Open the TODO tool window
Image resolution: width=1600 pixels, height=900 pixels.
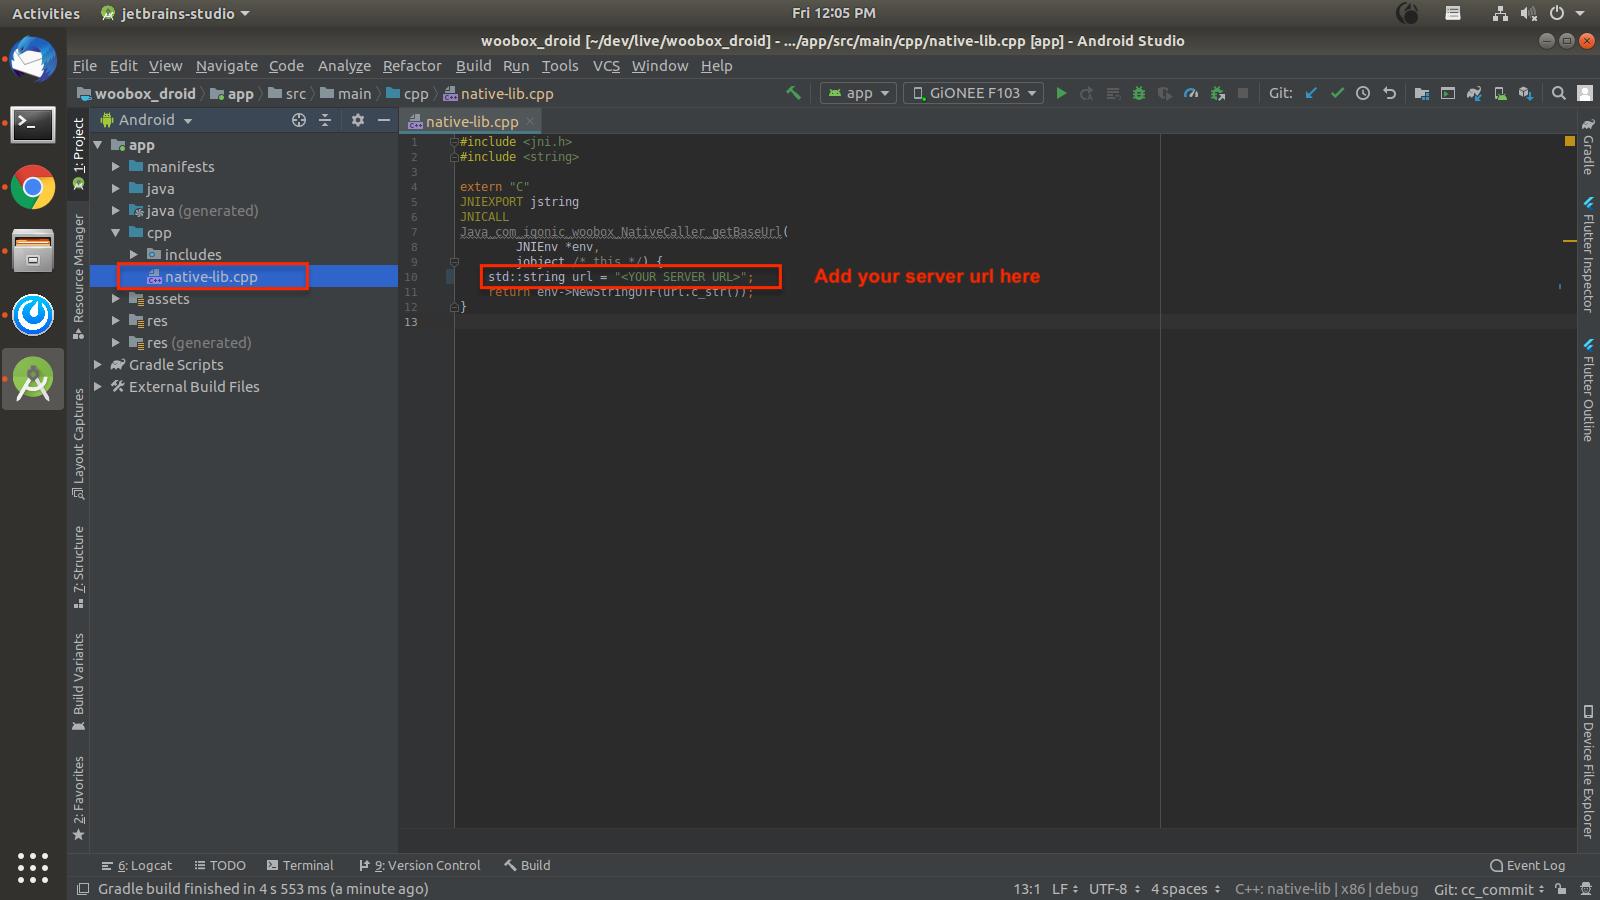(x=220, y=866)
